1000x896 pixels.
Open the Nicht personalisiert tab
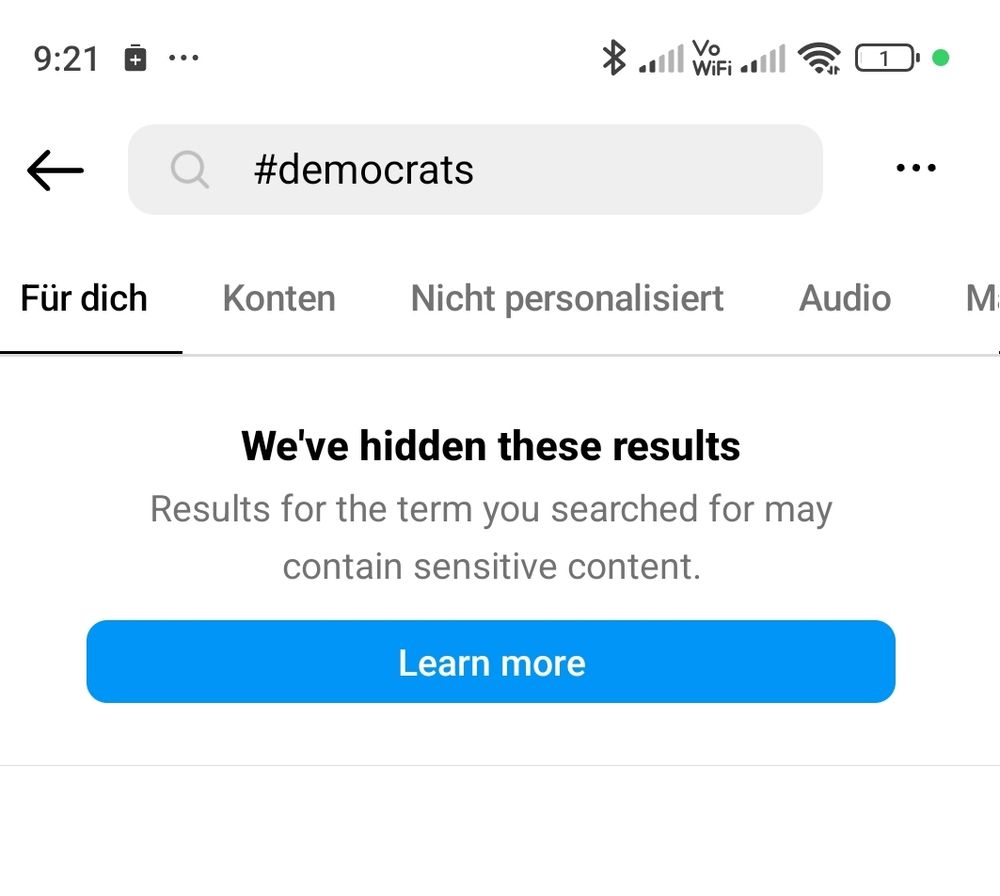tap(567, 298)
